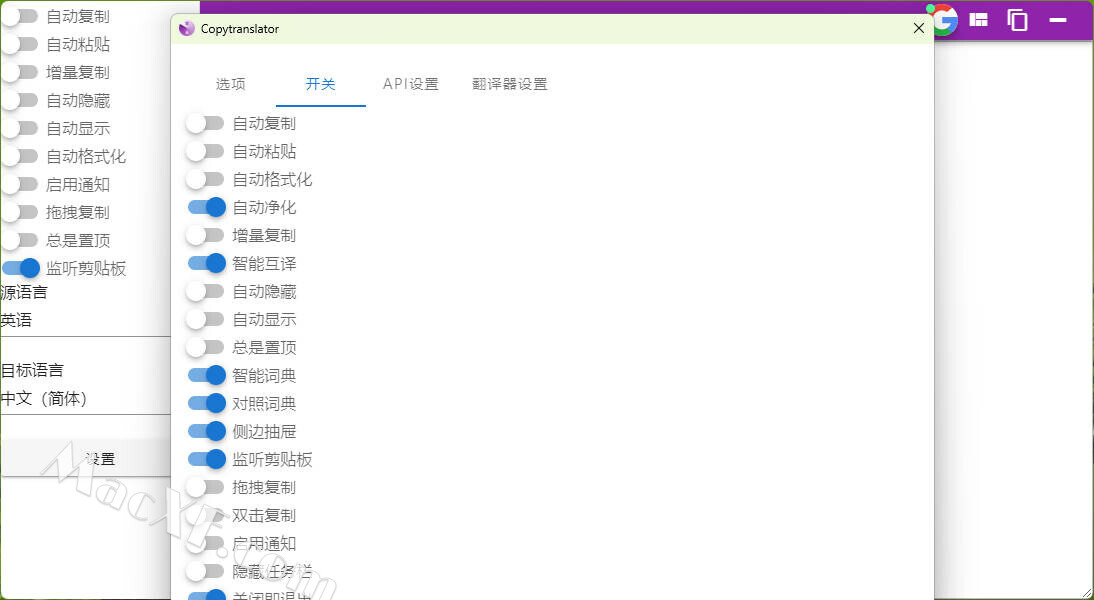The width and height of the screenshot is (1094, 600).
Task: Minimize the main window with the dash icon
Action: point(1057,20)
